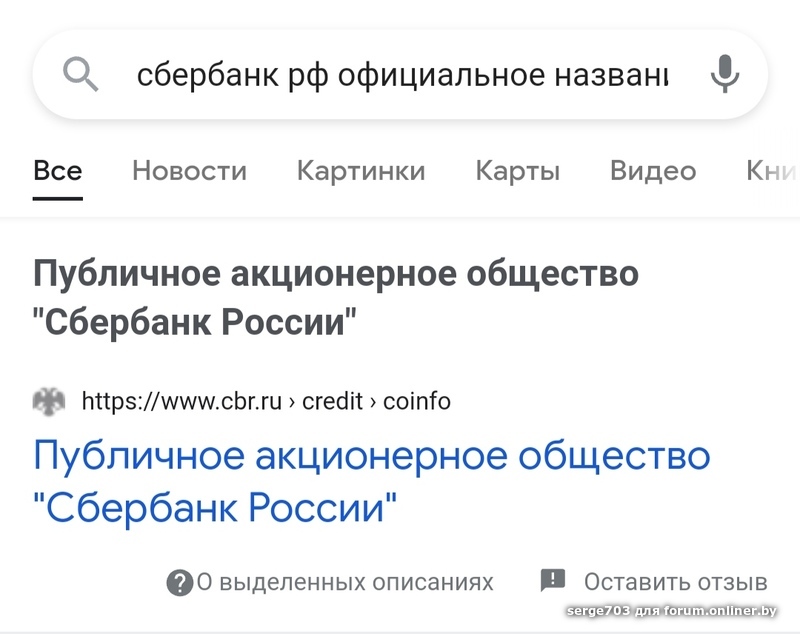
Task: Open the blue Сбербанк России result link
Action: 371,481
